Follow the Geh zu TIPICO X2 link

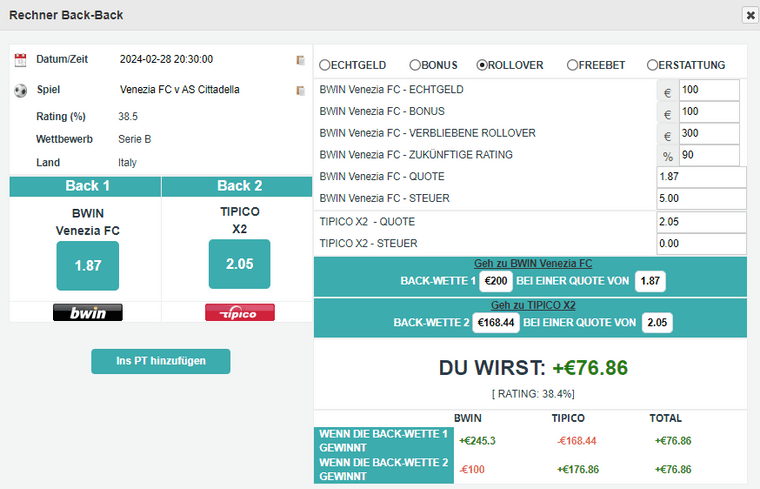(533, 305)
